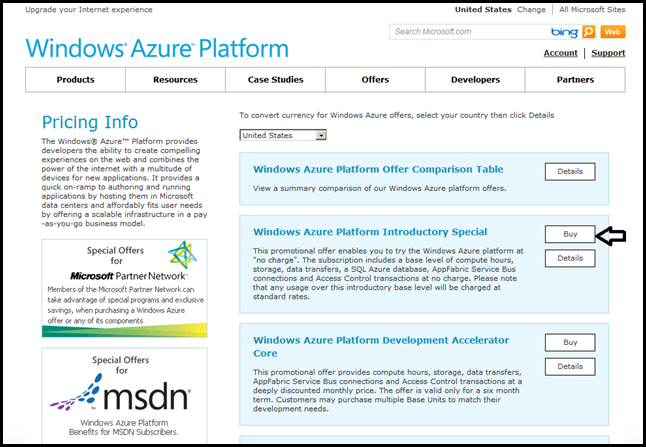This screenshot has width=646, height=447.
Task: Click the msdn logo graphic
Action: click(x=120, y=392)
